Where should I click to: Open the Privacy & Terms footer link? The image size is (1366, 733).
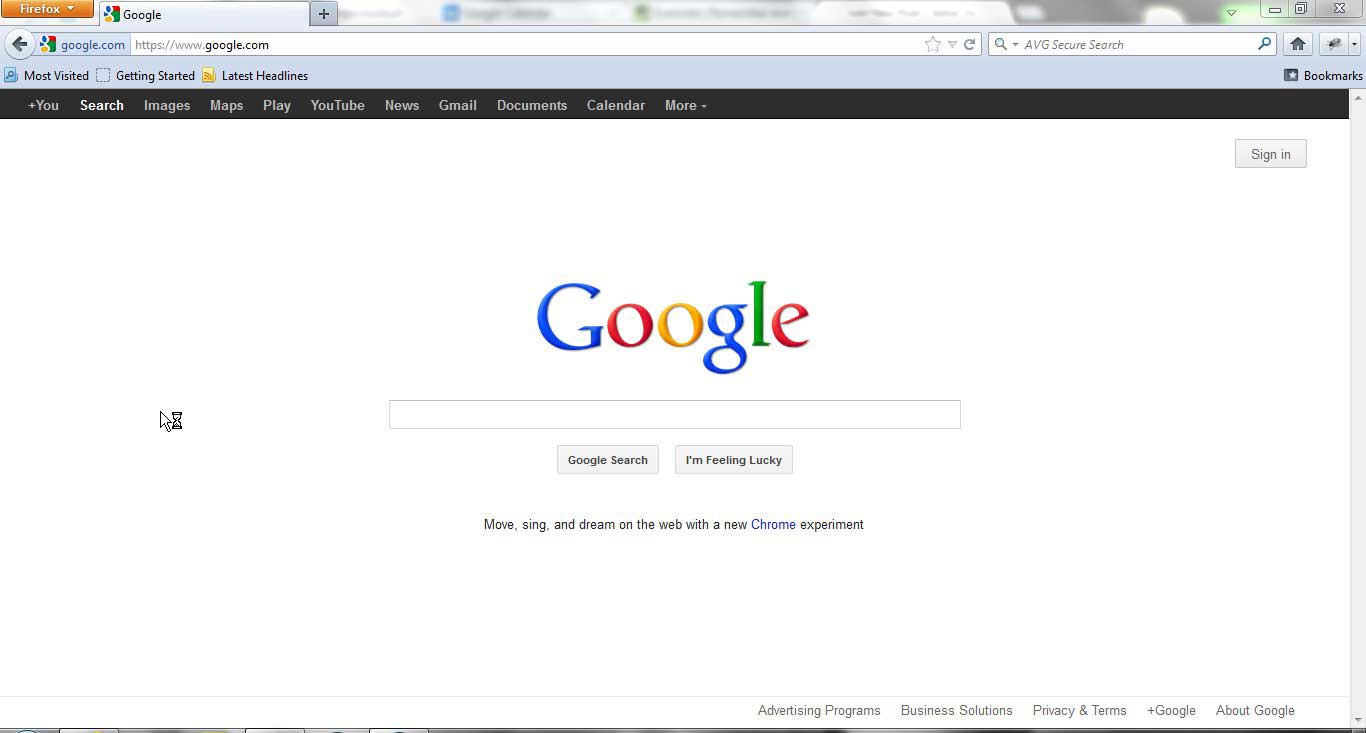pyautogui.click(x=1079, y=710)
